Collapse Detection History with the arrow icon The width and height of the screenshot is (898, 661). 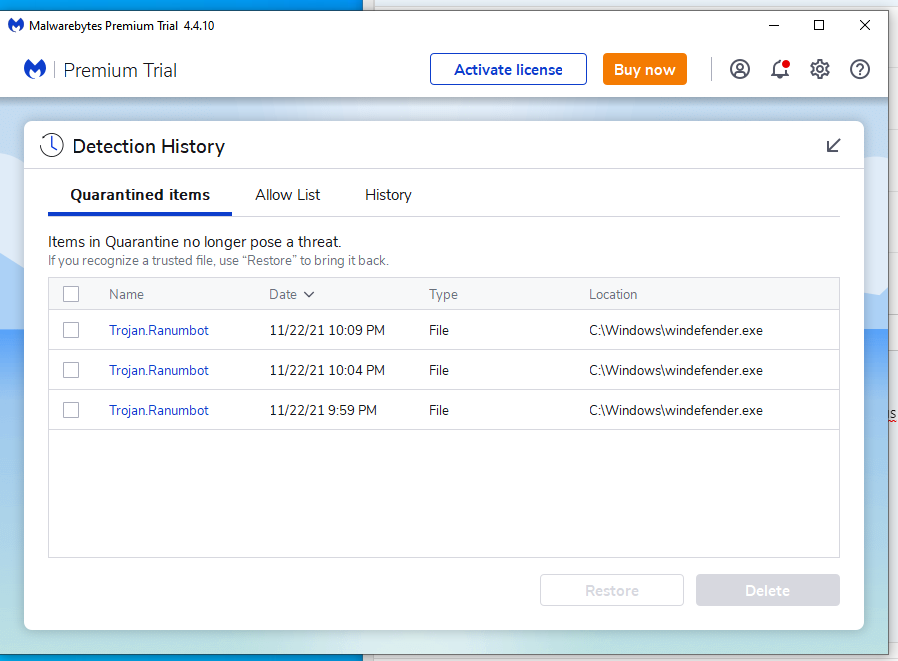coord(833,145)
